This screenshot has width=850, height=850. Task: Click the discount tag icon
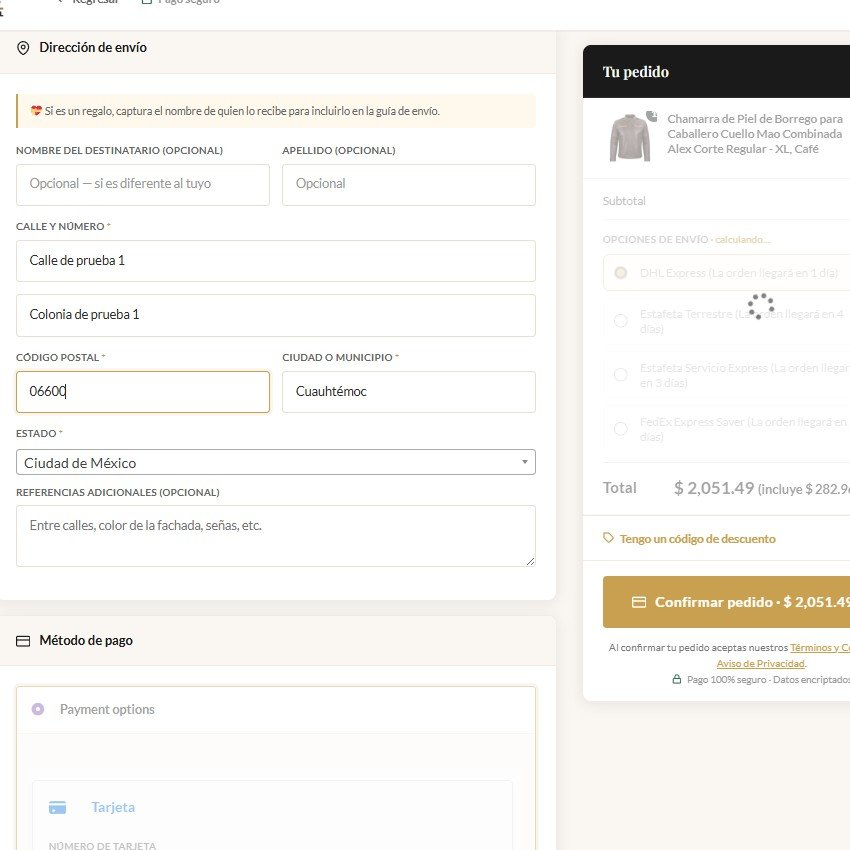pos(608,538)
